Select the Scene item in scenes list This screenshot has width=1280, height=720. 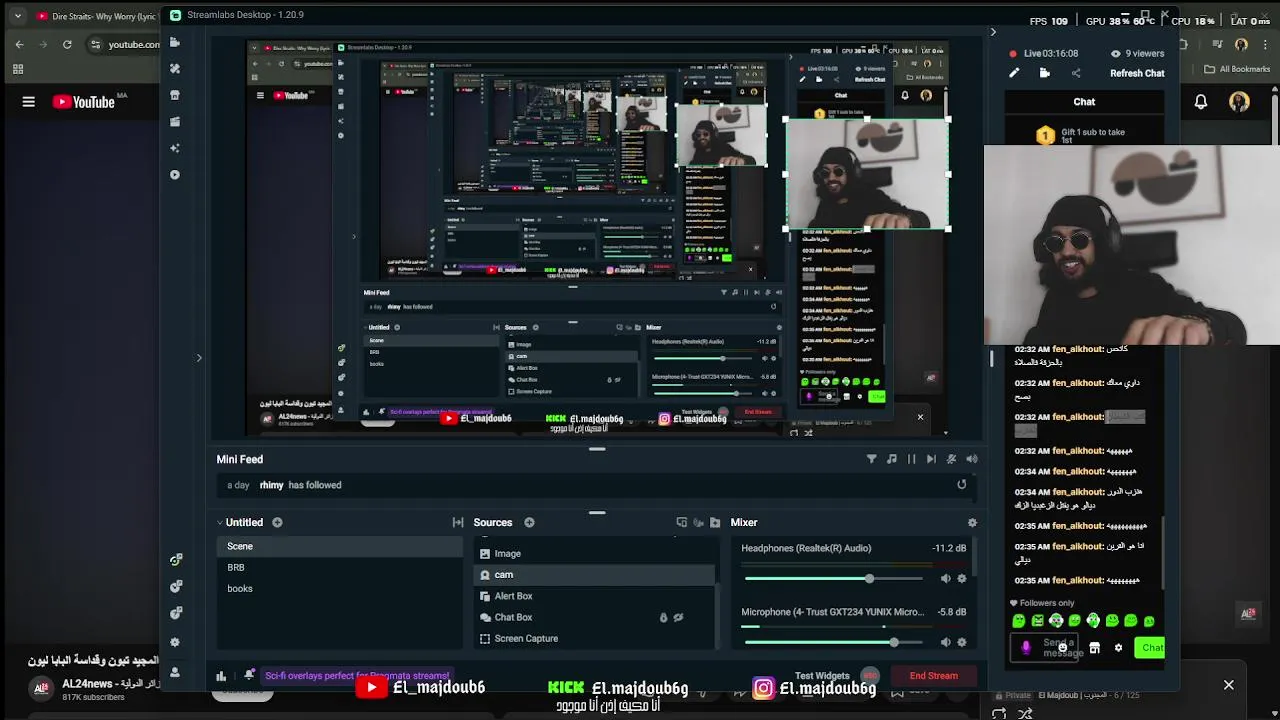pyautogui.click(x=340, y=546)
